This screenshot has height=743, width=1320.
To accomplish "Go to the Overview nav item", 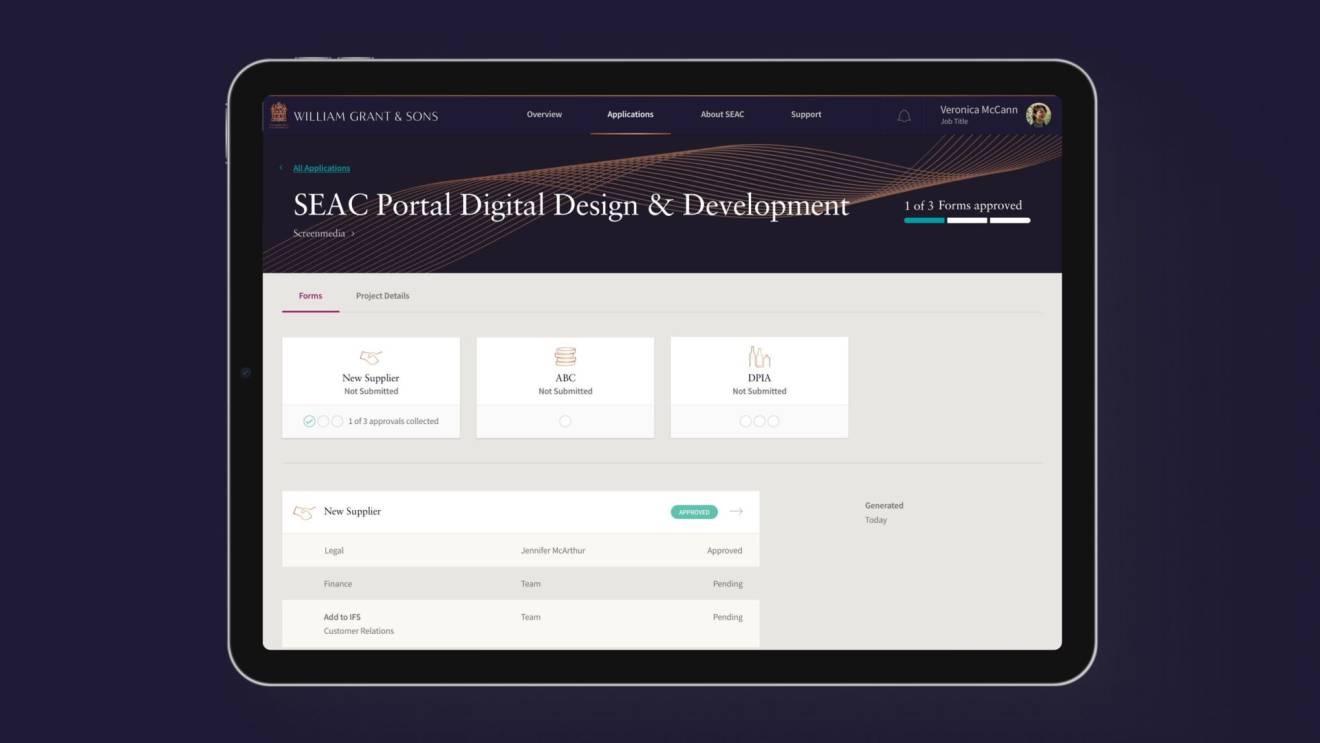I will [544, 115].
